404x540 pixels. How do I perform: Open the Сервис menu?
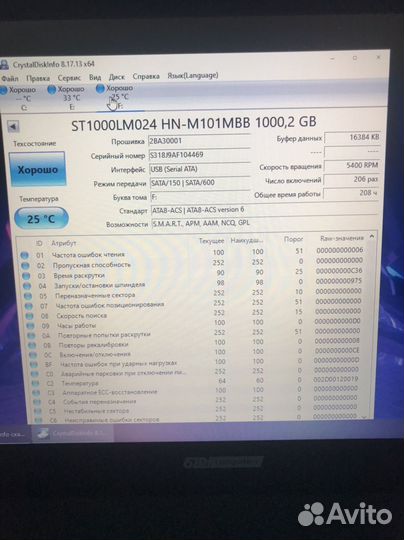click(69, 78)
